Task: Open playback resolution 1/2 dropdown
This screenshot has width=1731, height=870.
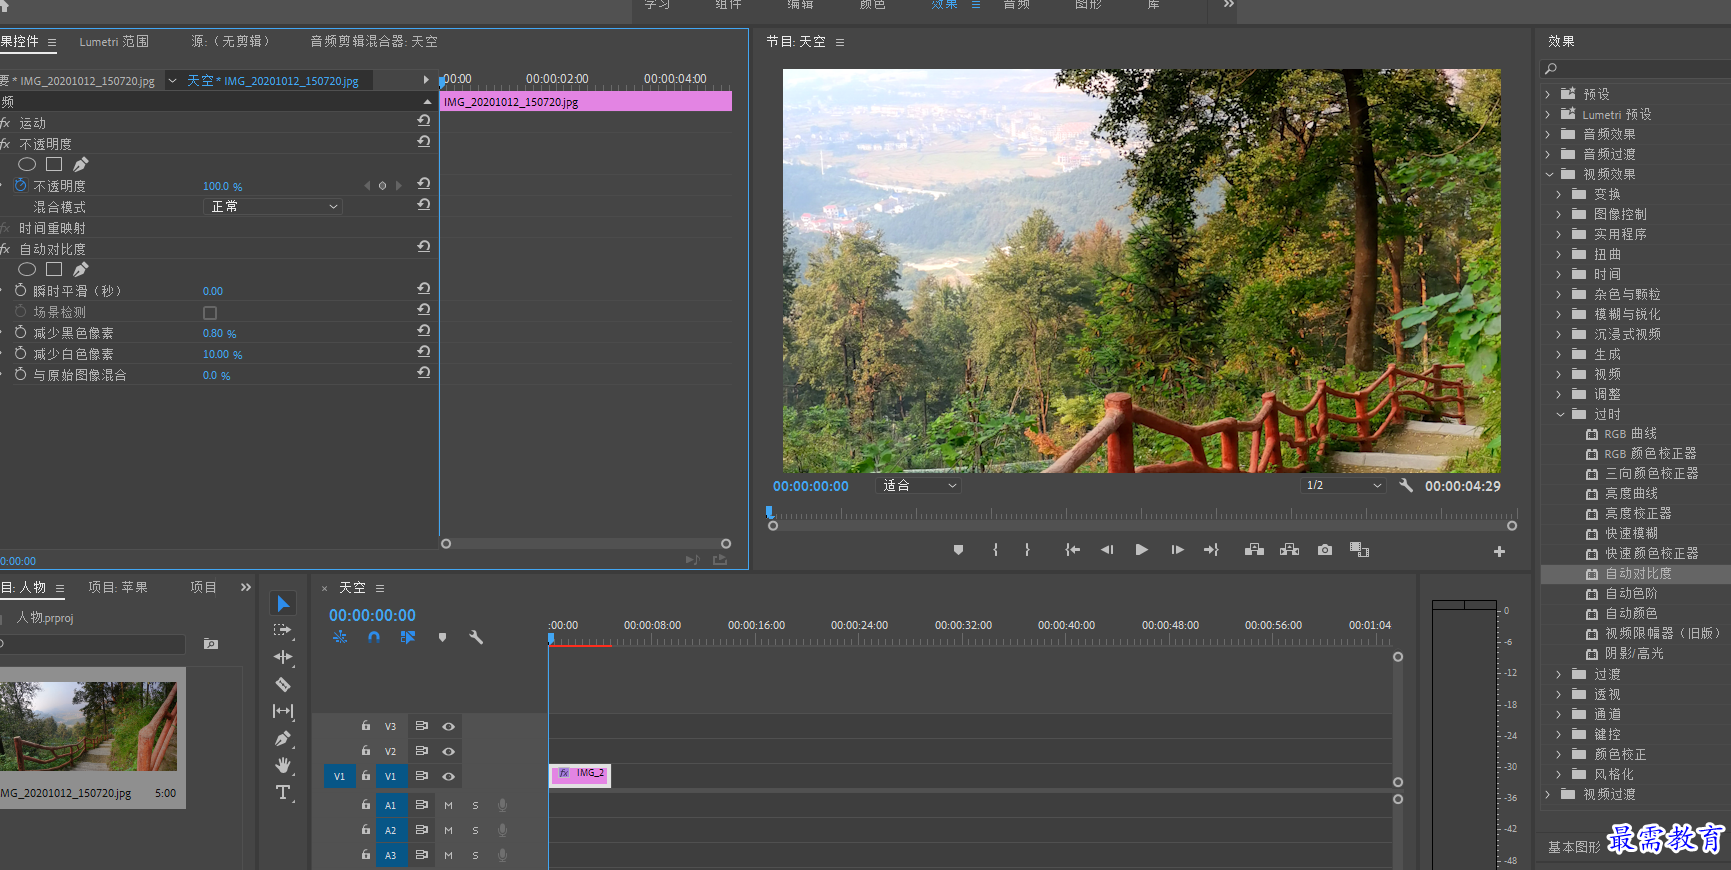Action: click(x=1343, y=485)
